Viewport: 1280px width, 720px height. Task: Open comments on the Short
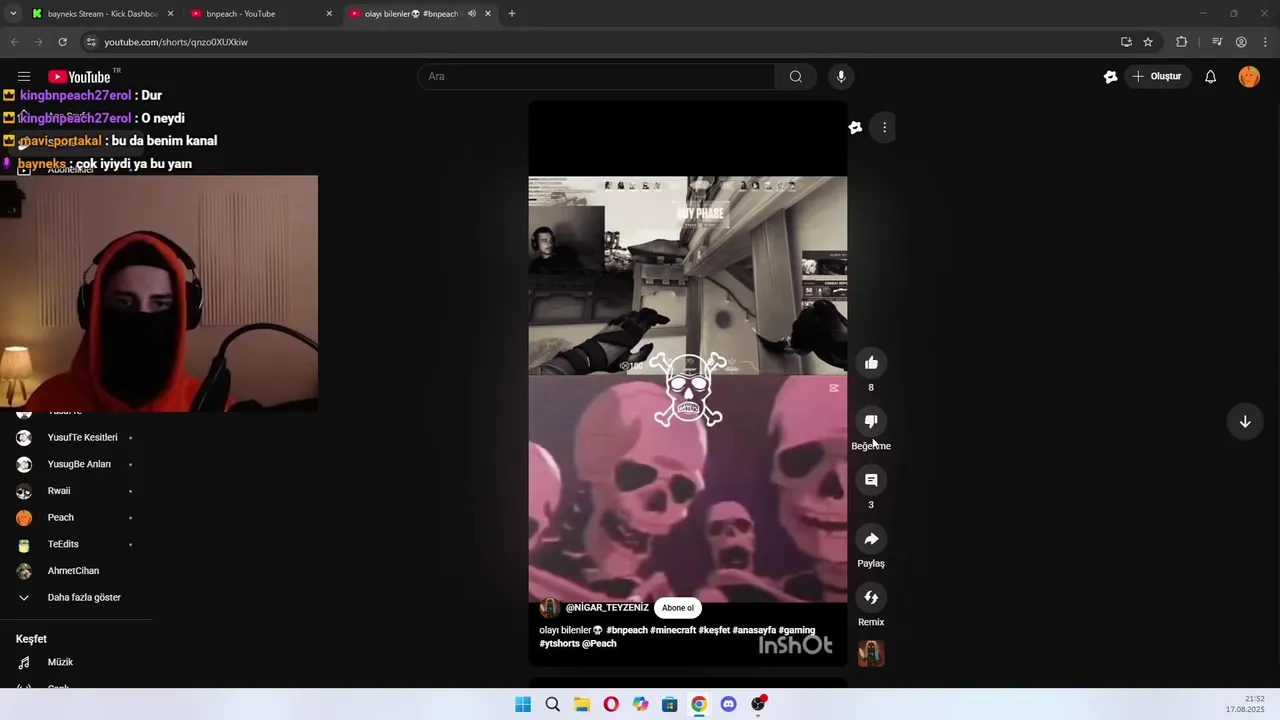(871, 480)
